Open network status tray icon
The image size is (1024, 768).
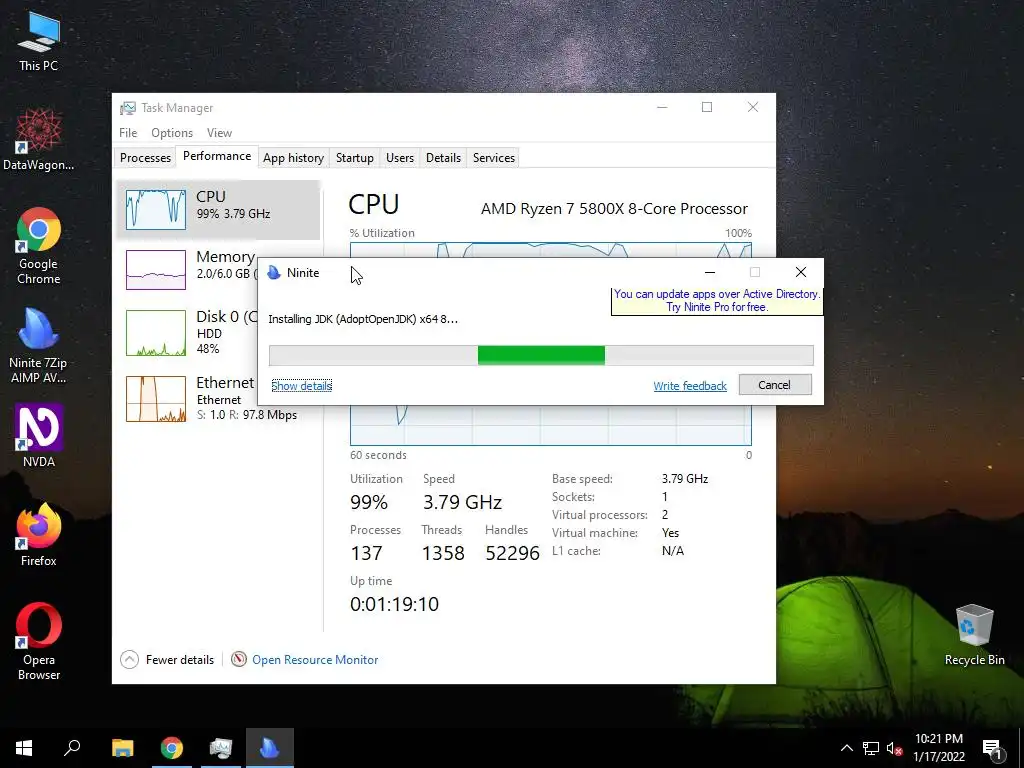pos(871,748)
